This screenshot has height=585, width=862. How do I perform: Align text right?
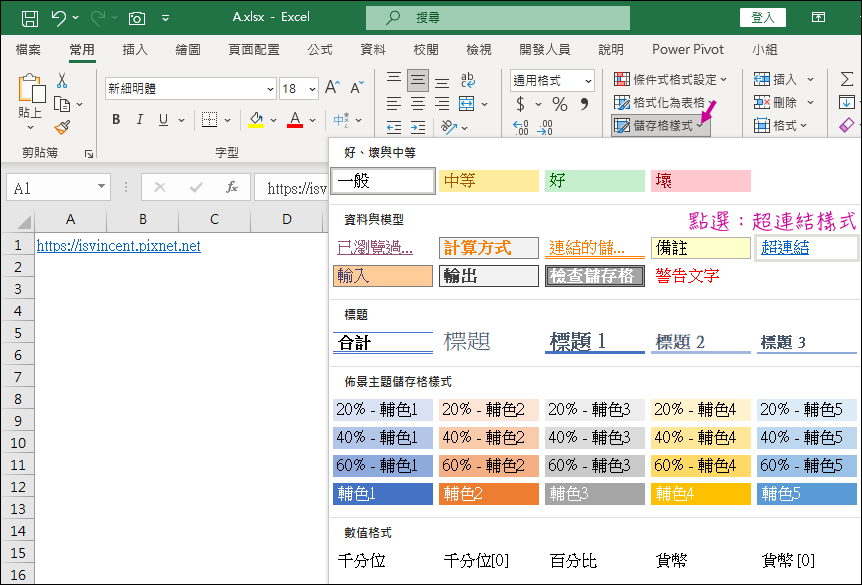pos(442,104)
